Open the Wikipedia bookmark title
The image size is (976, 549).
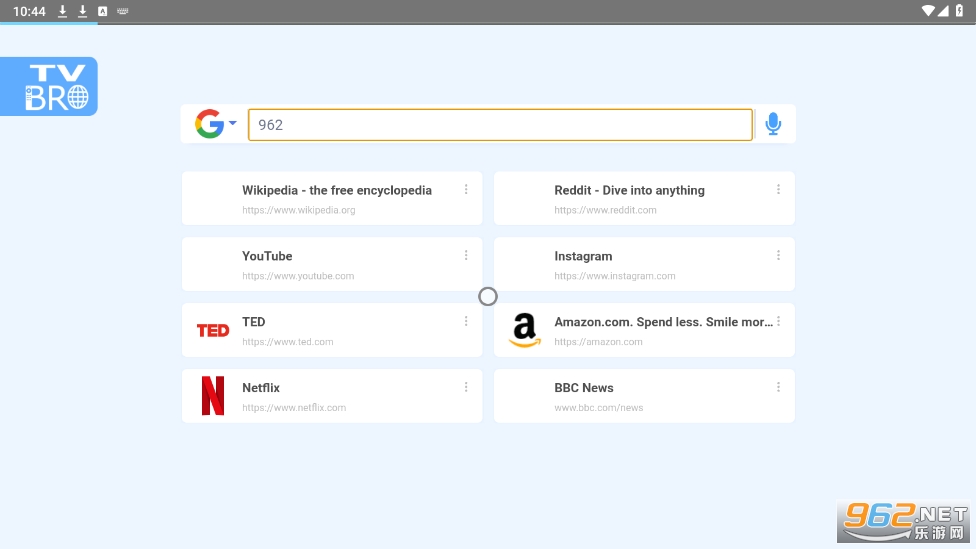click(337, 190)
